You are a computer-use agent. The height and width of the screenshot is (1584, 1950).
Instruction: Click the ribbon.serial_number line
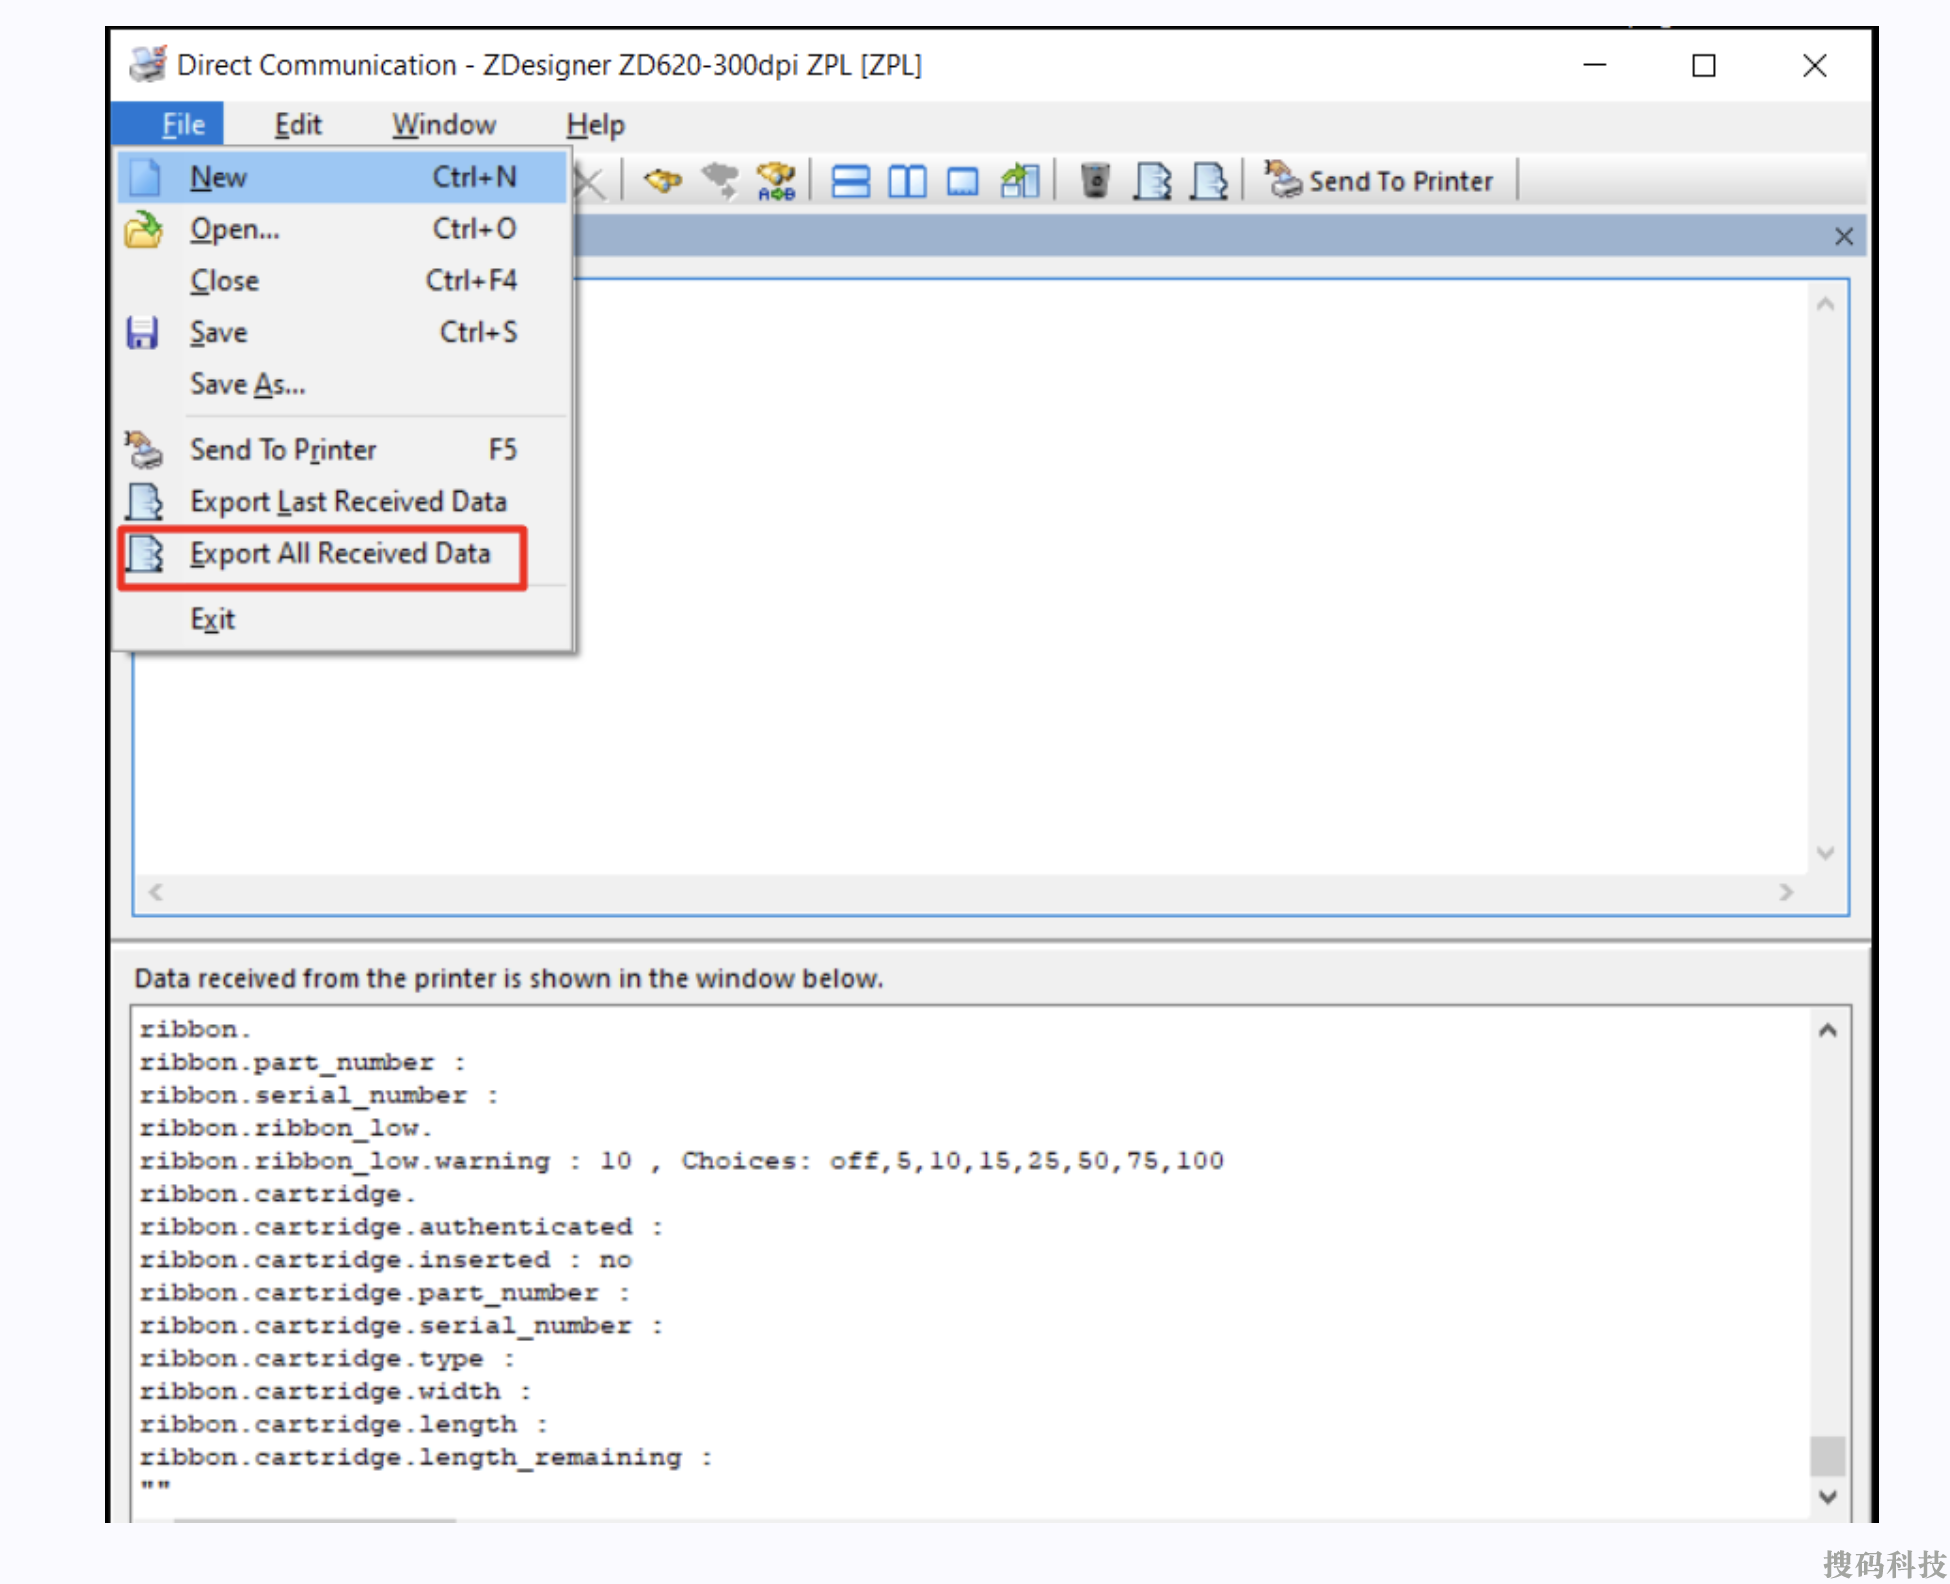coord(319,1096)
